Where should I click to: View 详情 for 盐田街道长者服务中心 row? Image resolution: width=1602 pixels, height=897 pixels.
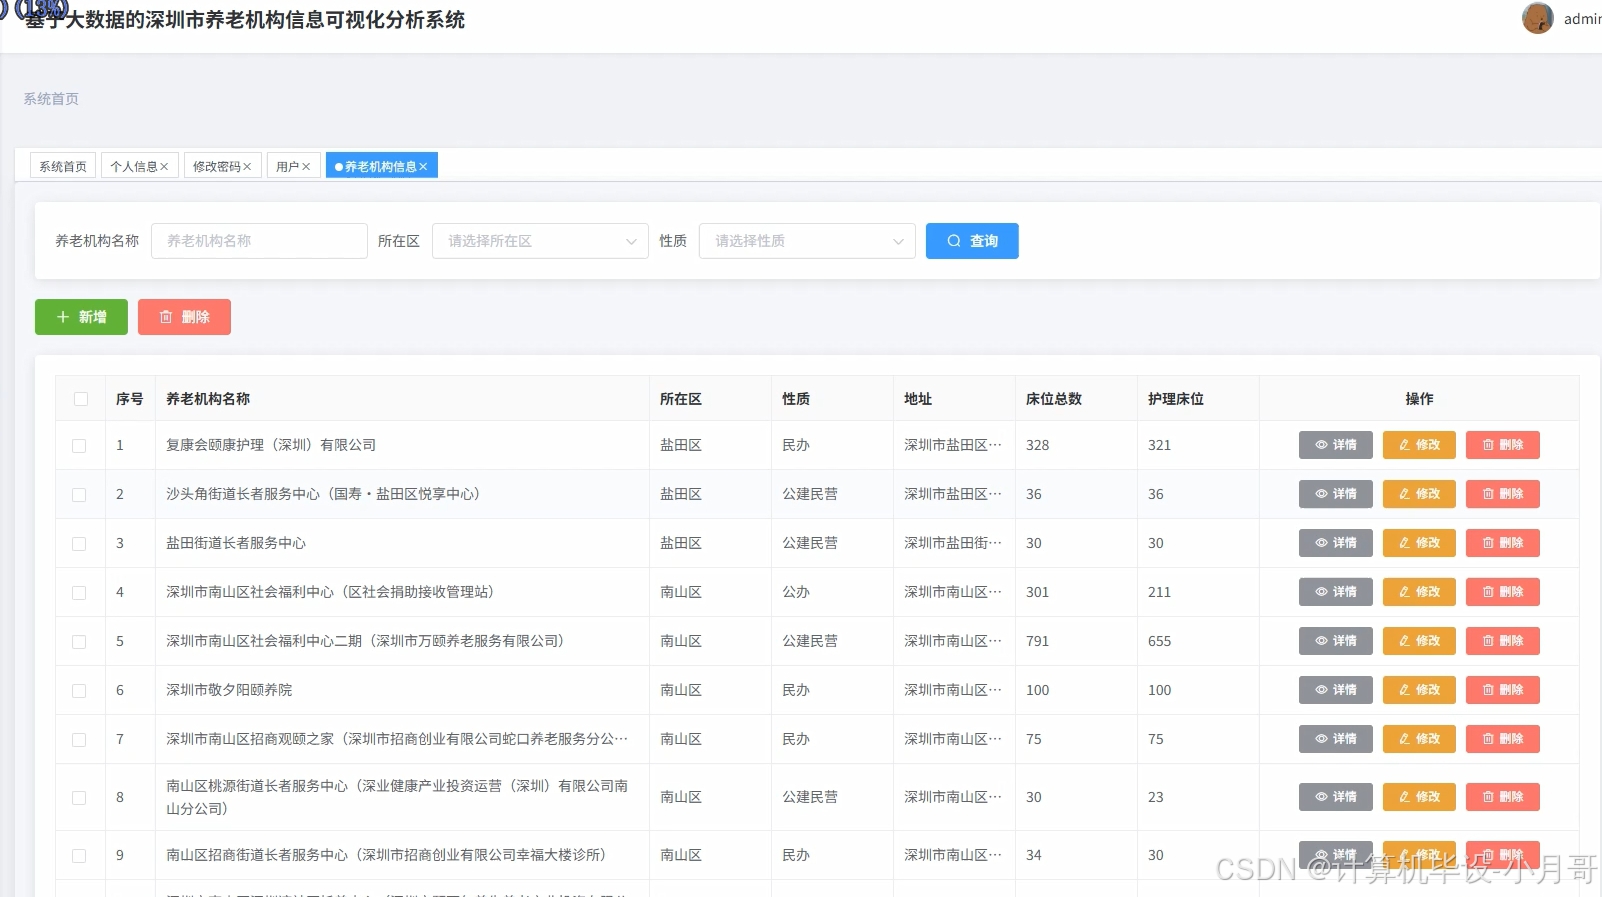1336,543
